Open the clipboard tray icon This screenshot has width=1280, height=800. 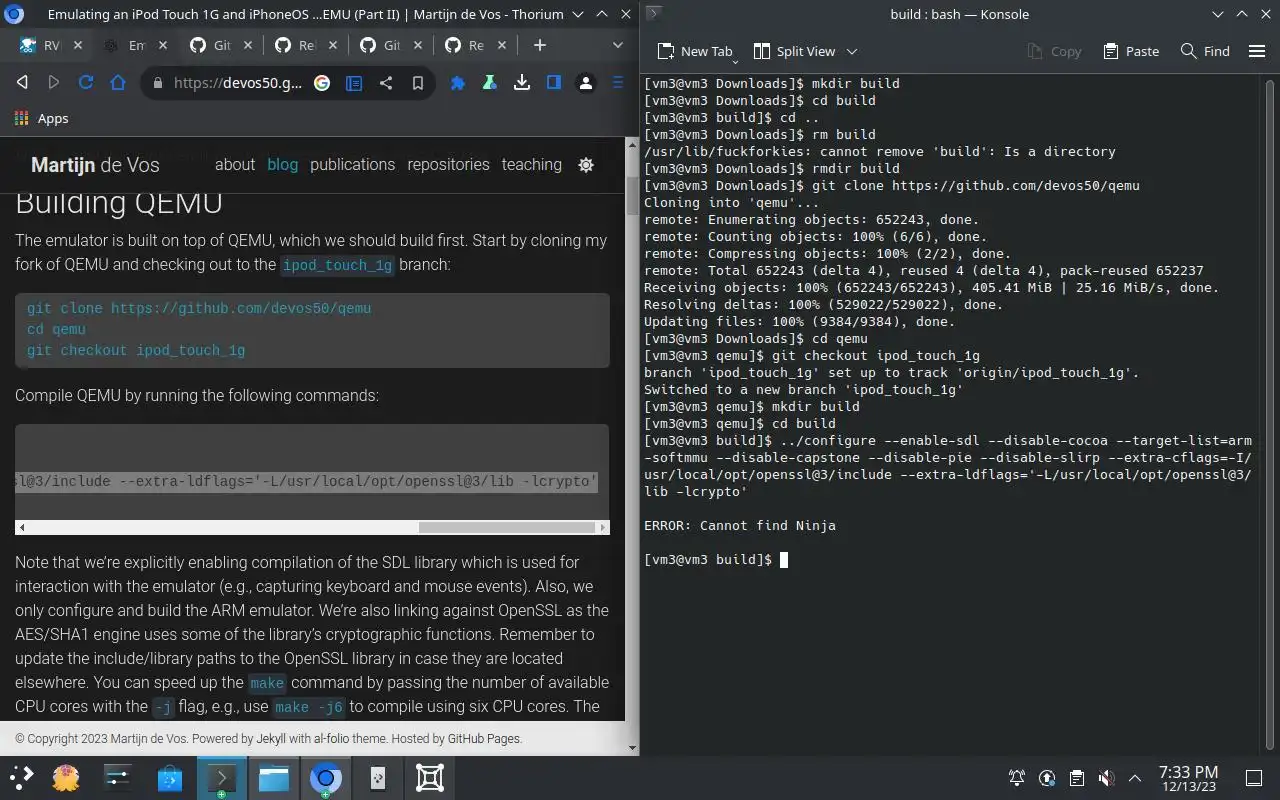point(1076,778)
